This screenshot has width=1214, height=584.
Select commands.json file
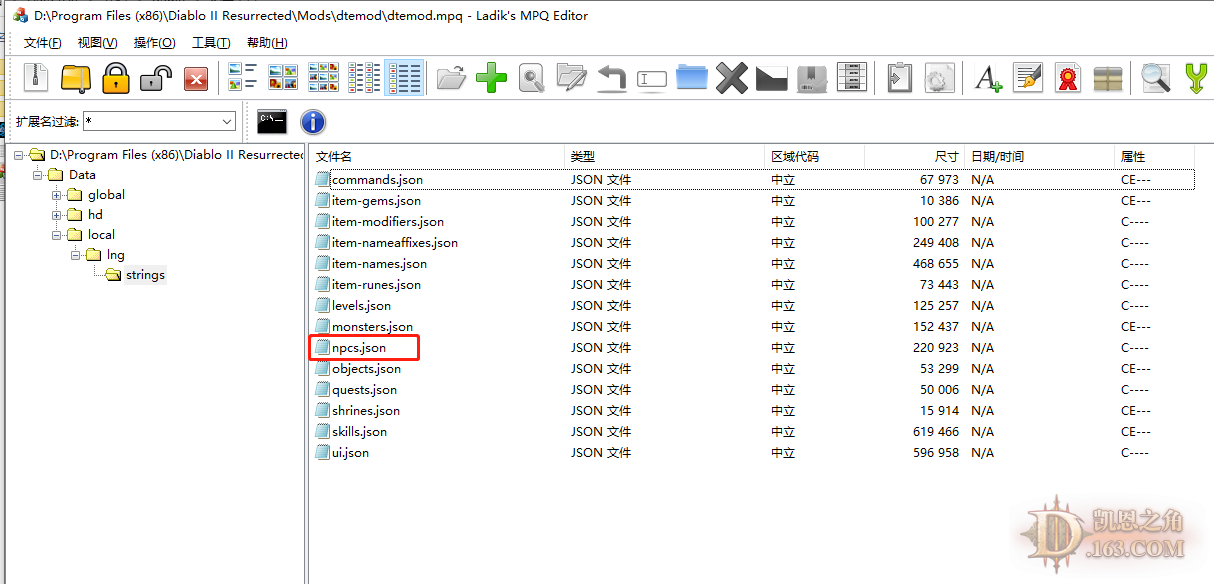tap(377, 180)
